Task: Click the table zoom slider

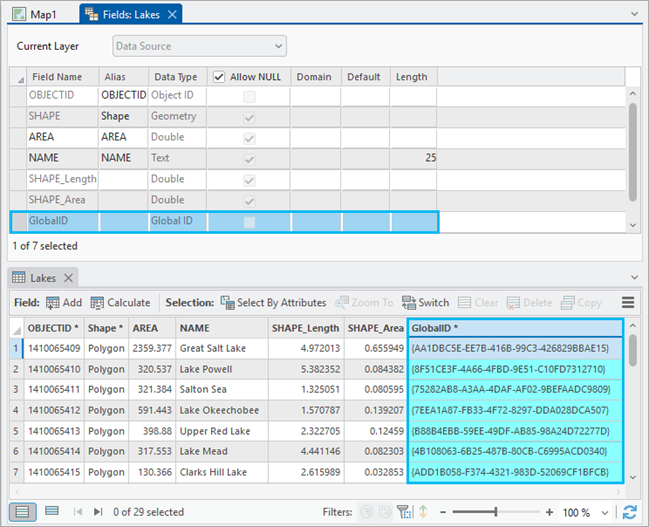Action: coord(495,512)
